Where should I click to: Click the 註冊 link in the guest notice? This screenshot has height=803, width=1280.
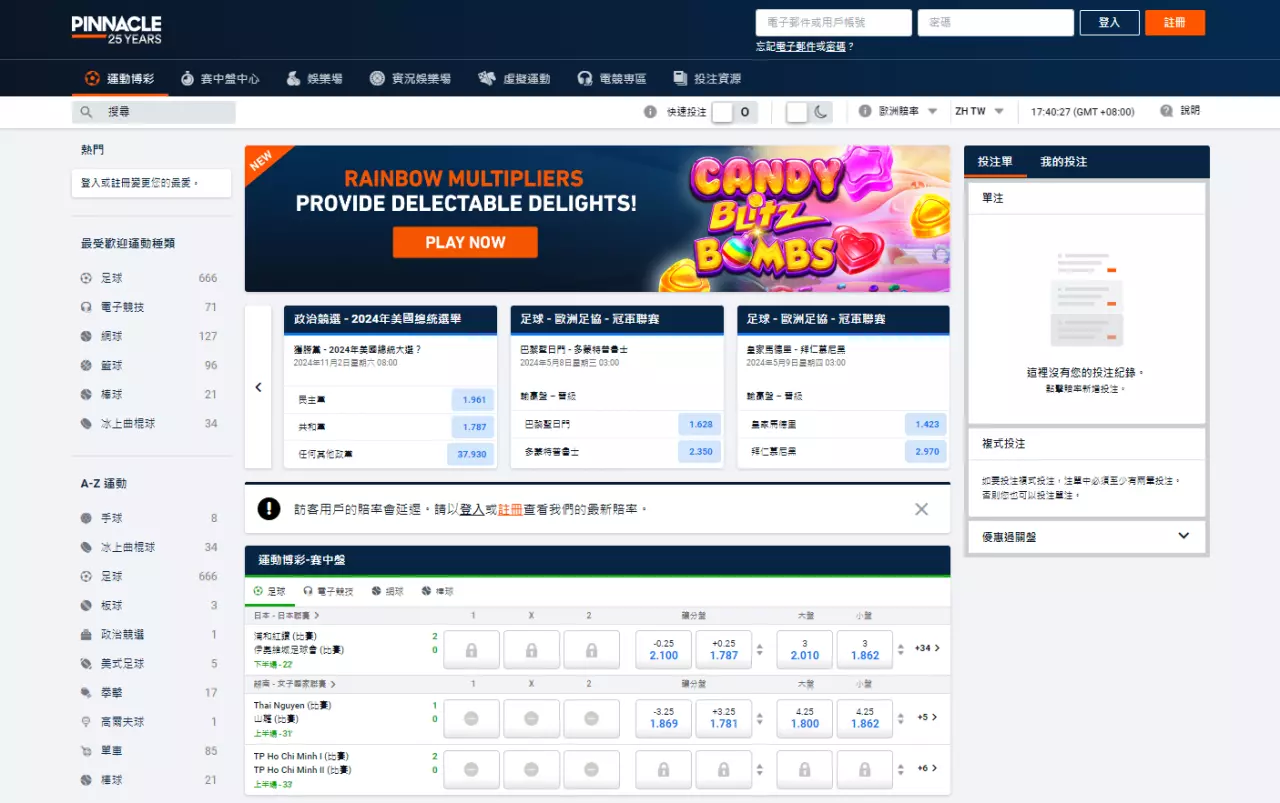click(510, 509)
